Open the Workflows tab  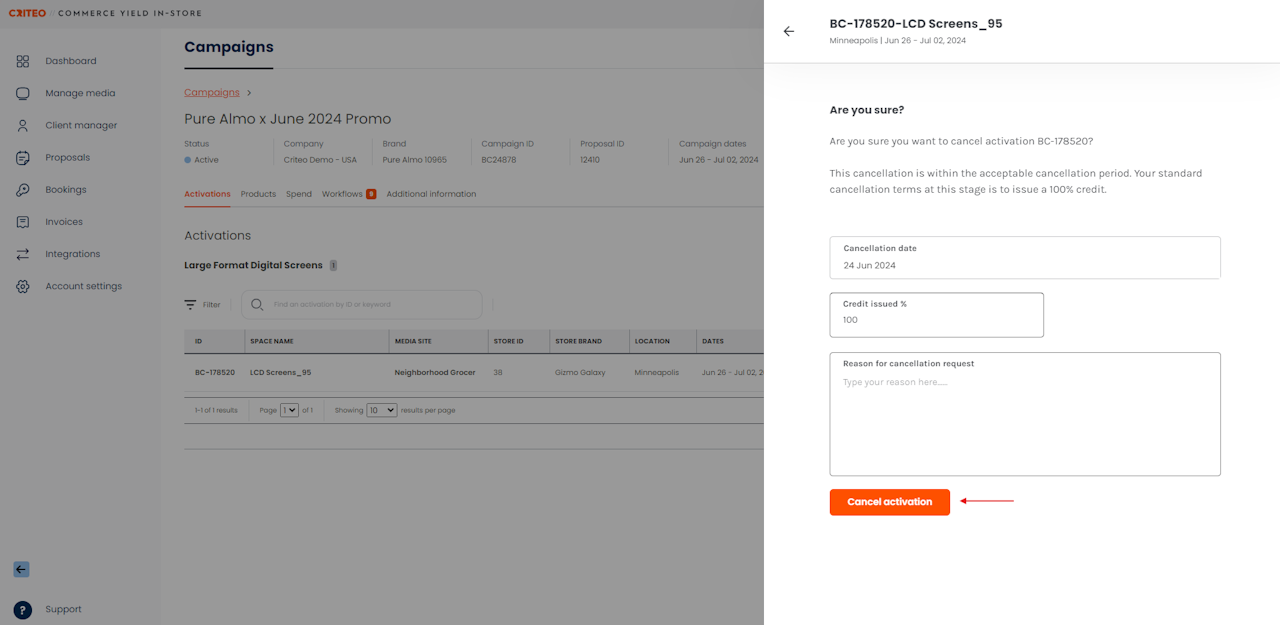pos(342,194)
